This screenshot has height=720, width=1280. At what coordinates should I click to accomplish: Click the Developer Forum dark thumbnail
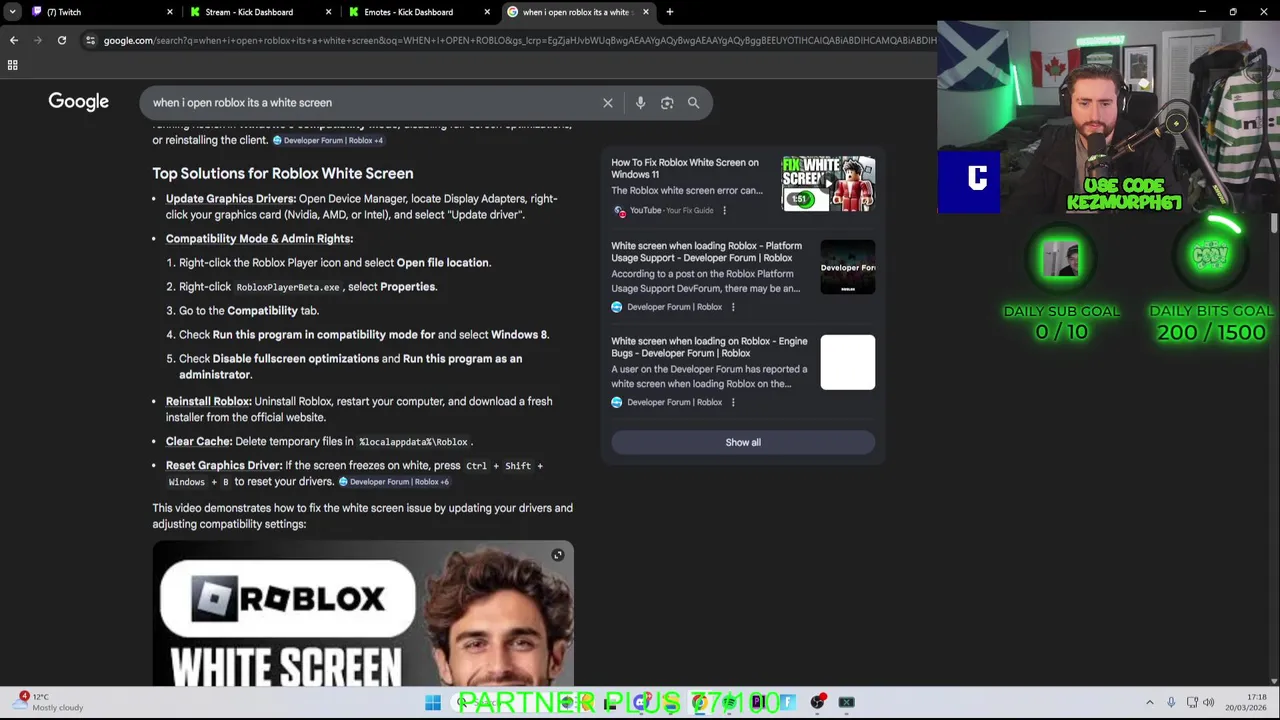tap(848, 267)
